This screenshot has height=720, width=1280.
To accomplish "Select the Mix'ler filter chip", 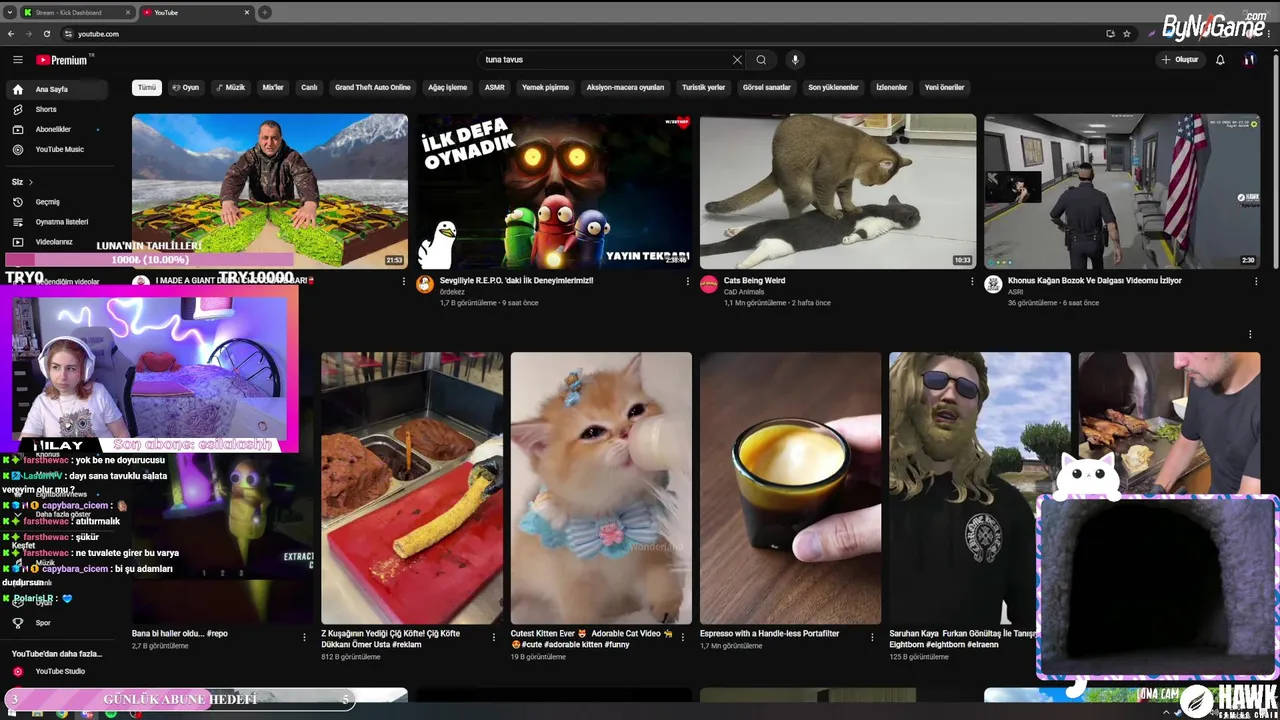I will pos(273,87).
